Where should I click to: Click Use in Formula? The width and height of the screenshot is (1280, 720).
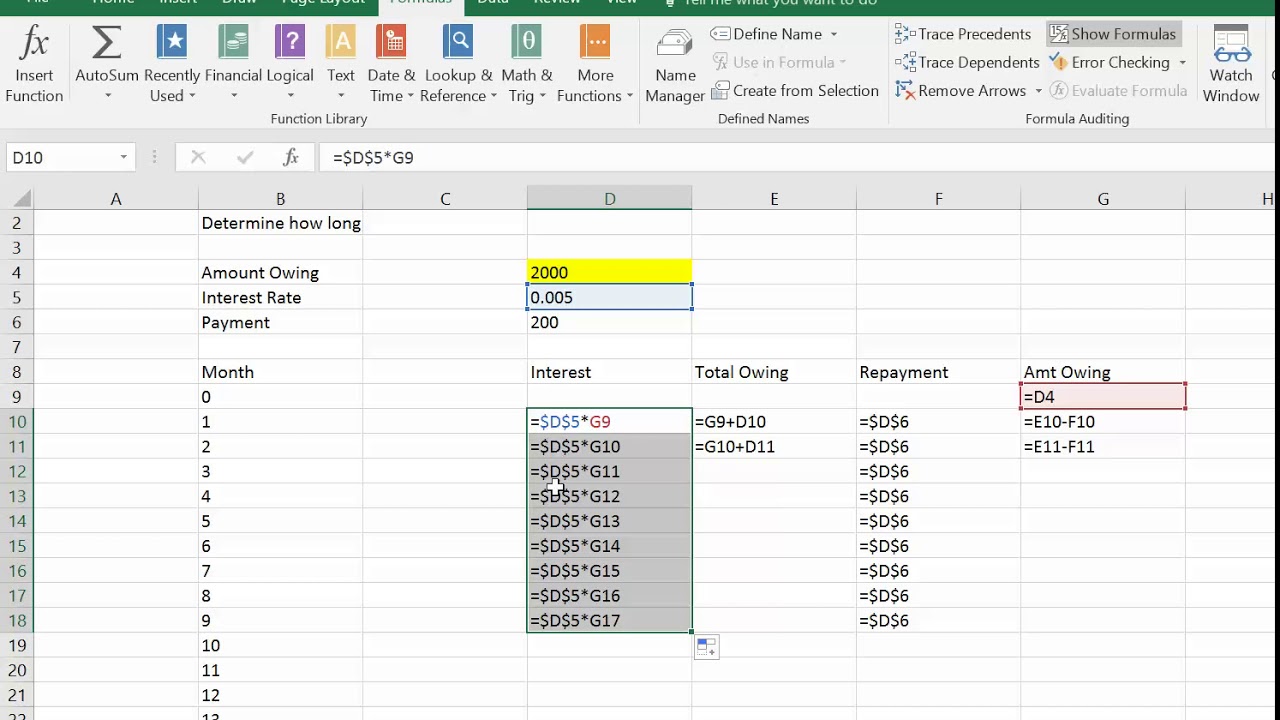click(779, 62)
